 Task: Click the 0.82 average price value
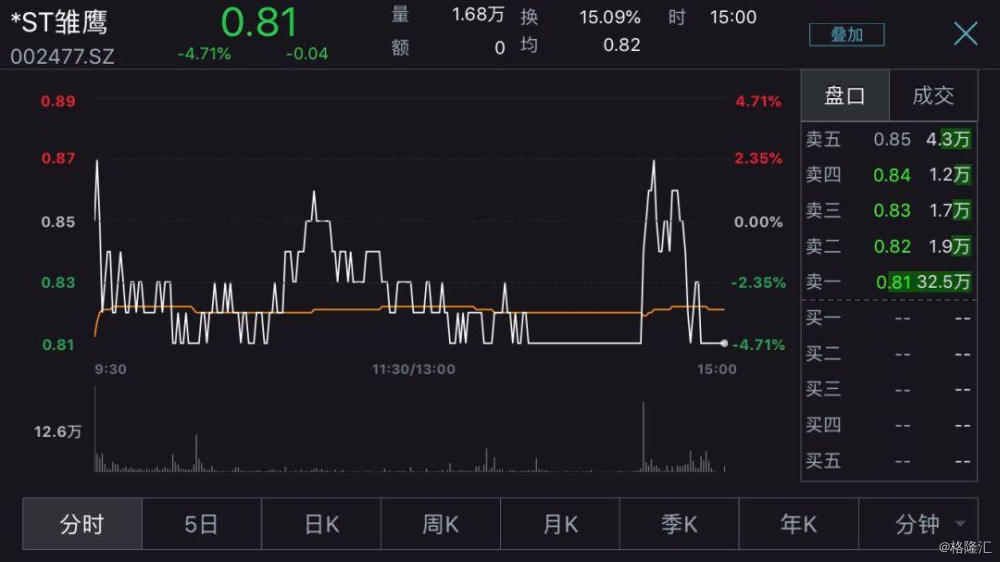(621, 45)
